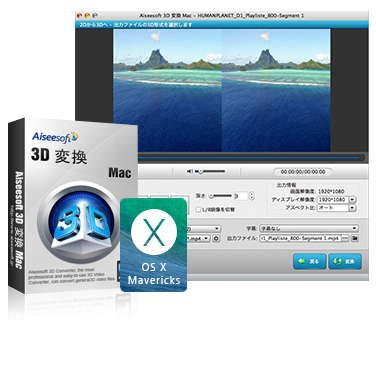Viewport: 376px width, 365px height.
Task: Click the 変換 convert button
Action: click(345, 262)
